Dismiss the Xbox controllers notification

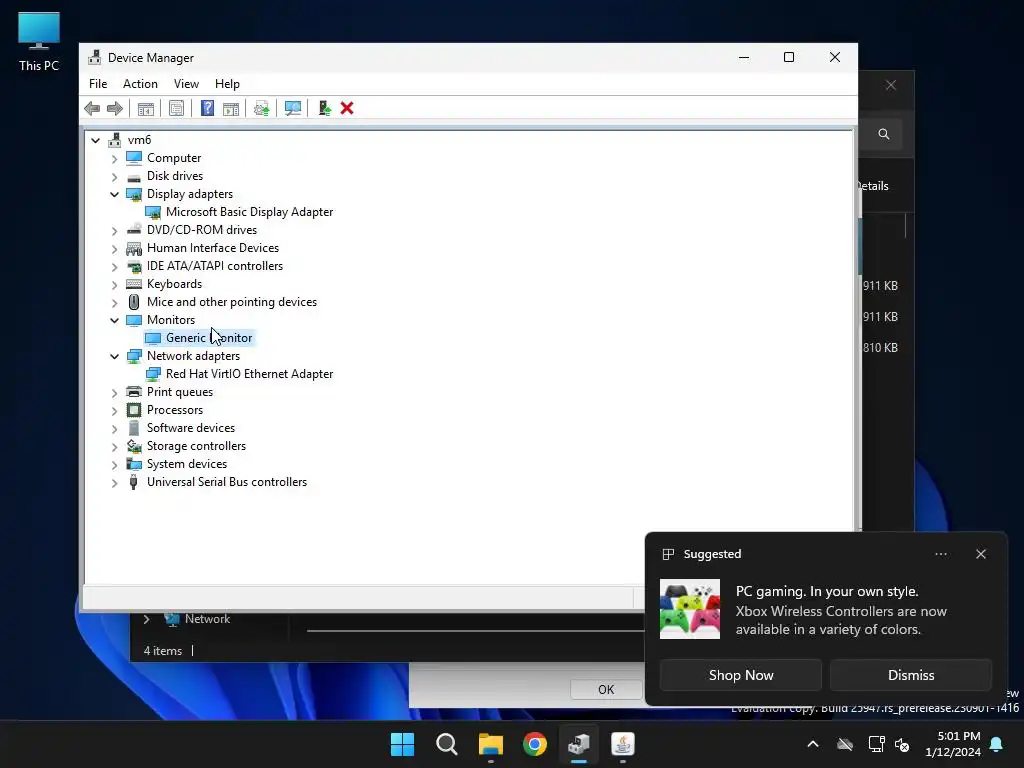(x=910, y=675)
